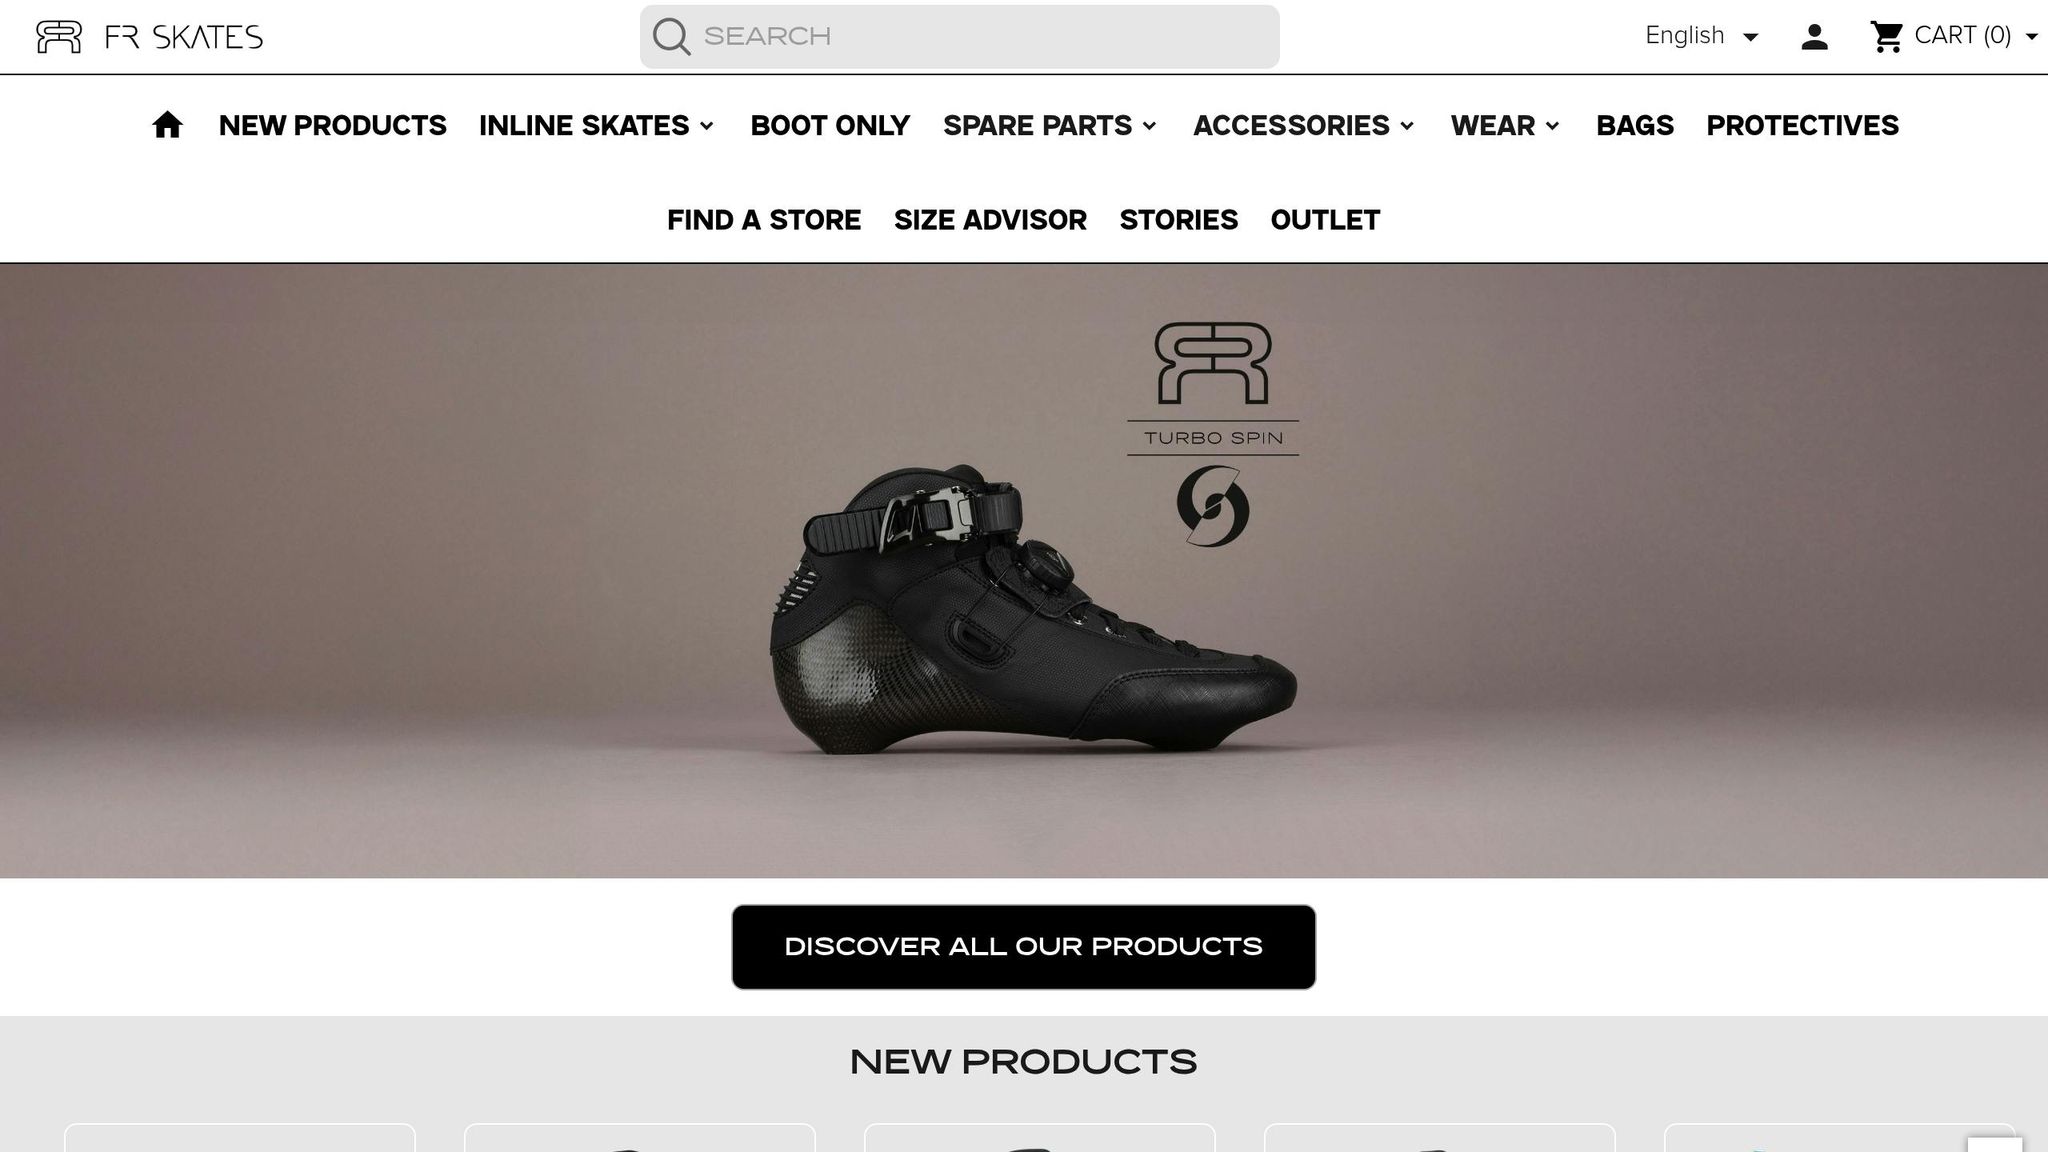
Task: Click Discover All Our Products button
Action: pyautogui.click(x=1023, y=947)
